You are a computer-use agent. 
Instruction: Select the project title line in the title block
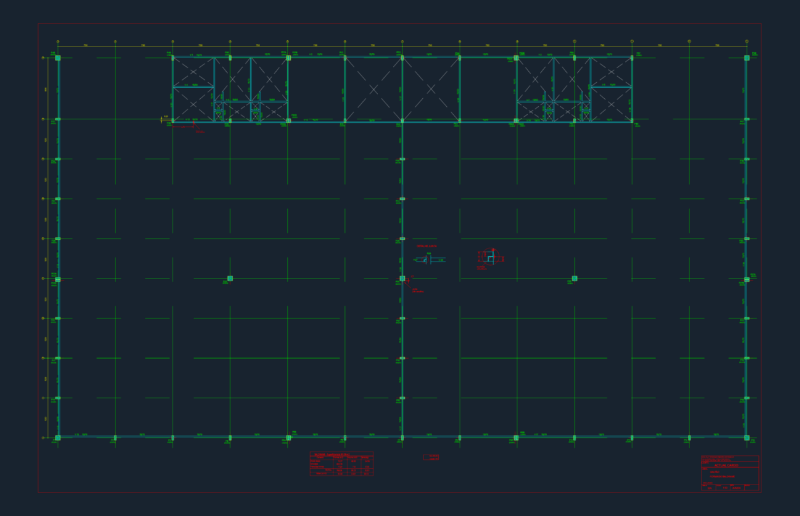pos(727,466)
